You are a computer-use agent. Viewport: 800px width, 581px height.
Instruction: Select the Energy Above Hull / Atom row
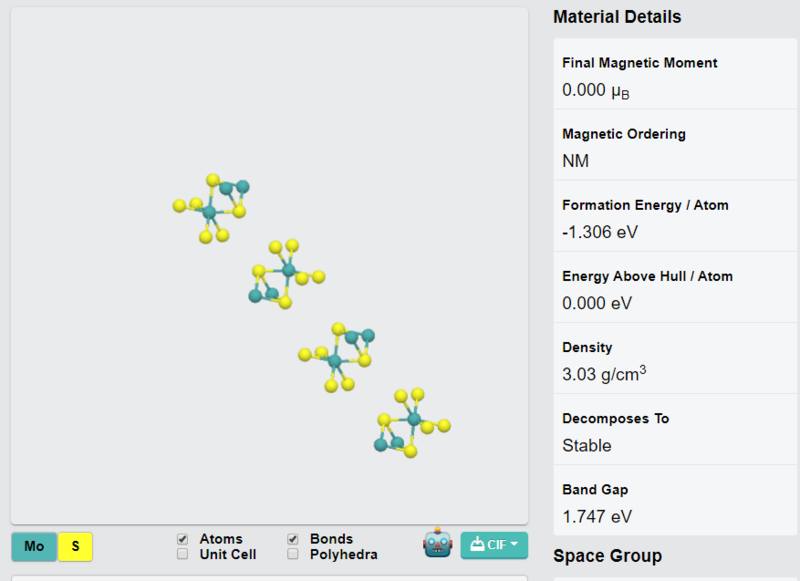click(x=675, y=287)
